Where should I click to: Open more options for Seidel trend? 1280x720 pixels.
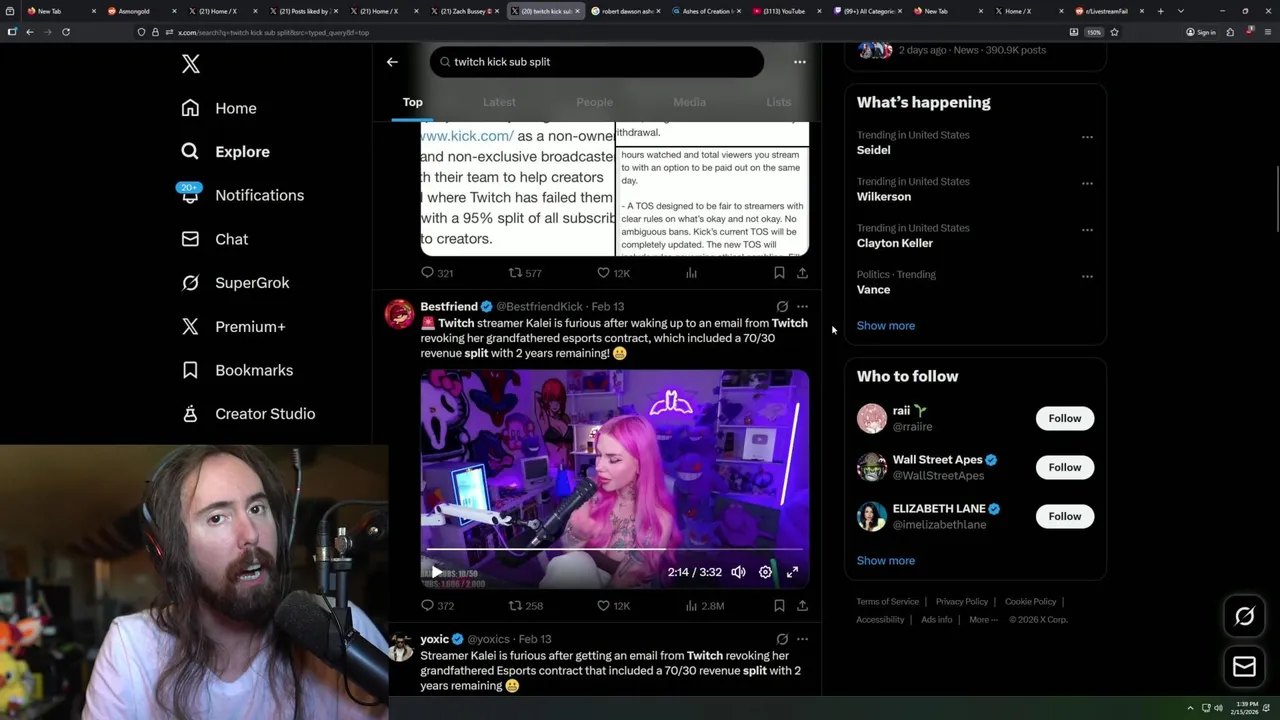[1087, 137]
